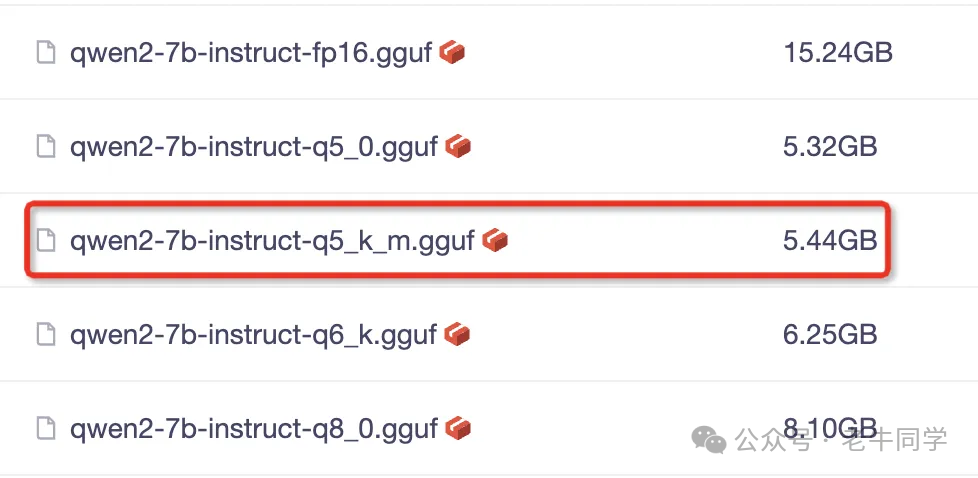Open the qwen2-7b-instruct-q5_0.gguf file link
The height and width of the screenshot is (478, 978).
(x=254, y=148)
